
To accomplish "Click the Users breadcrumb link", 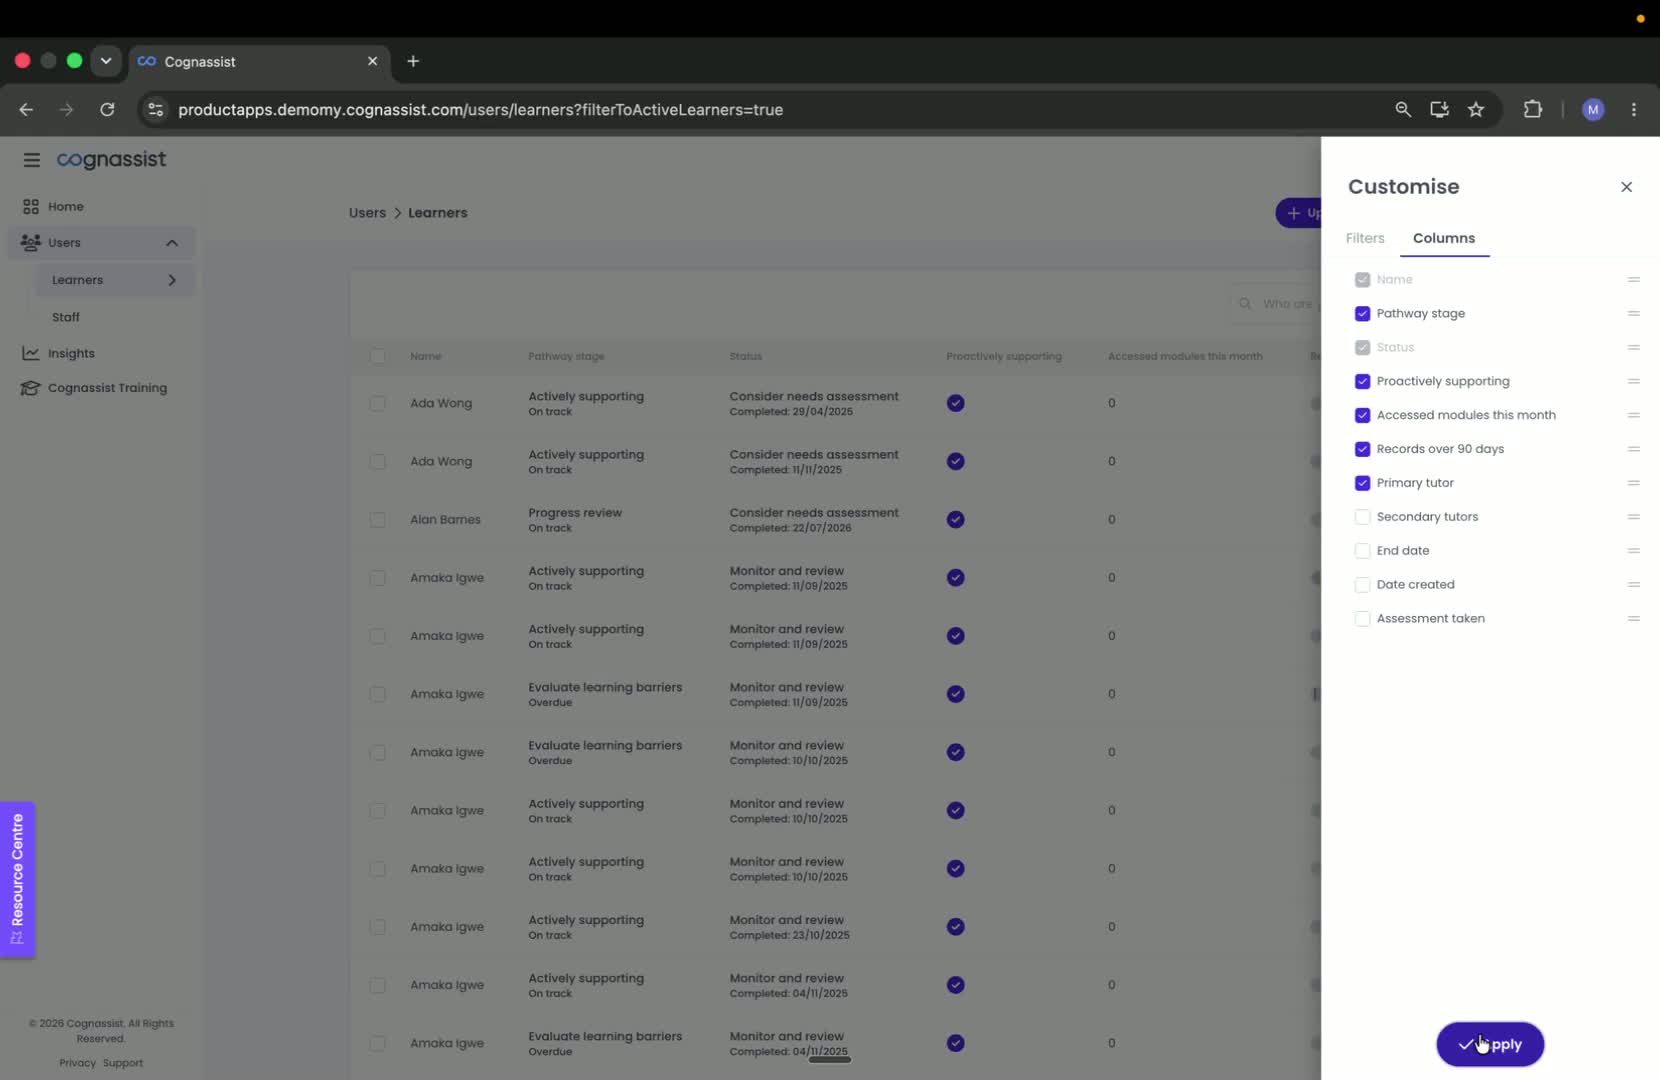I will [367, 213].
